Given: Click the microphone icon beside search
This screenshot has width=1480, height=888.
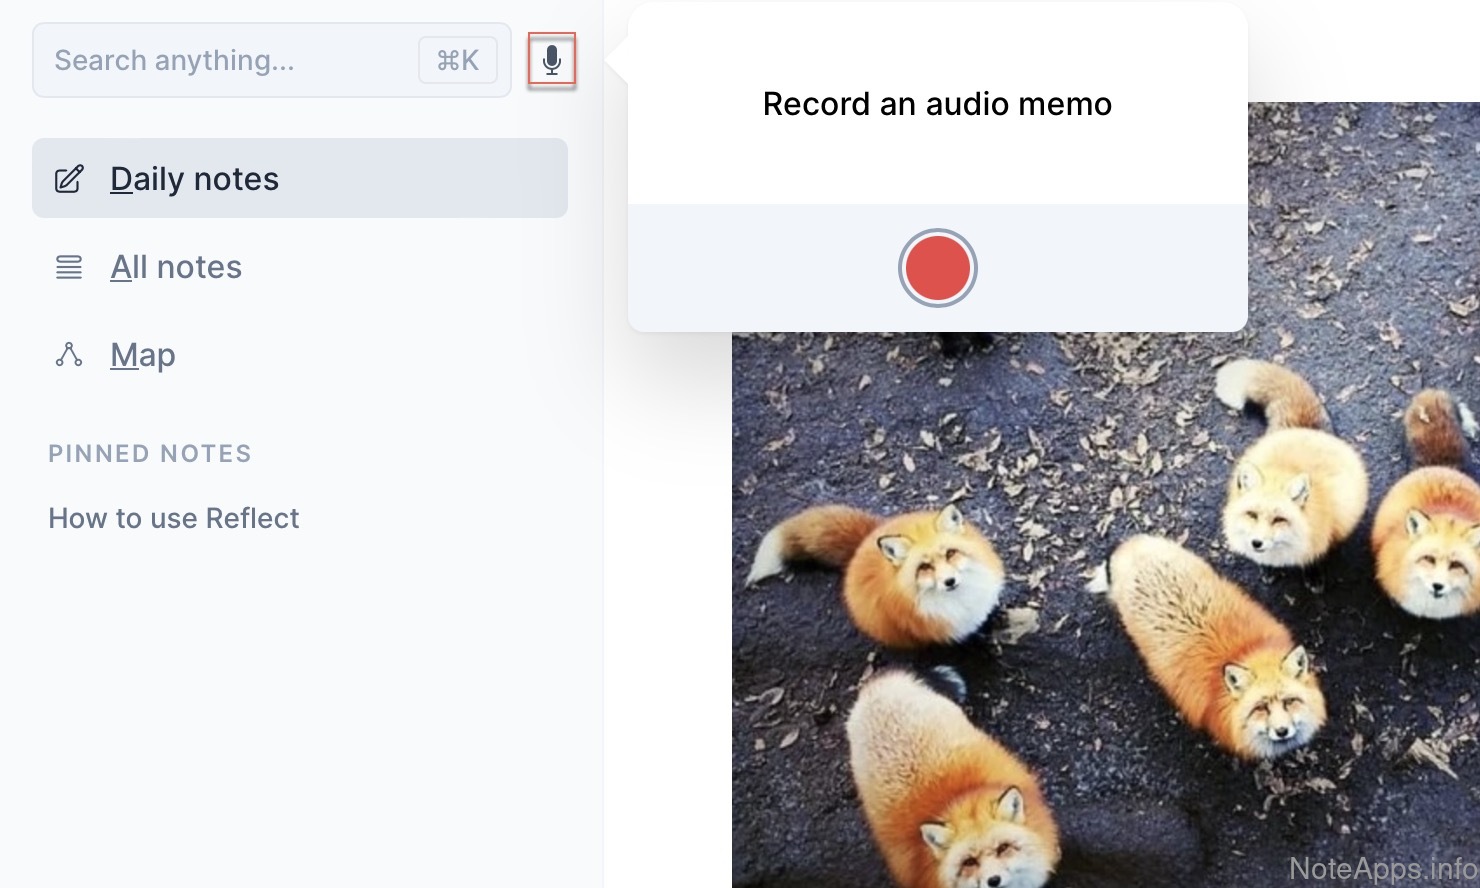Looking at the screenshot, I should click(x=551, y=61).
